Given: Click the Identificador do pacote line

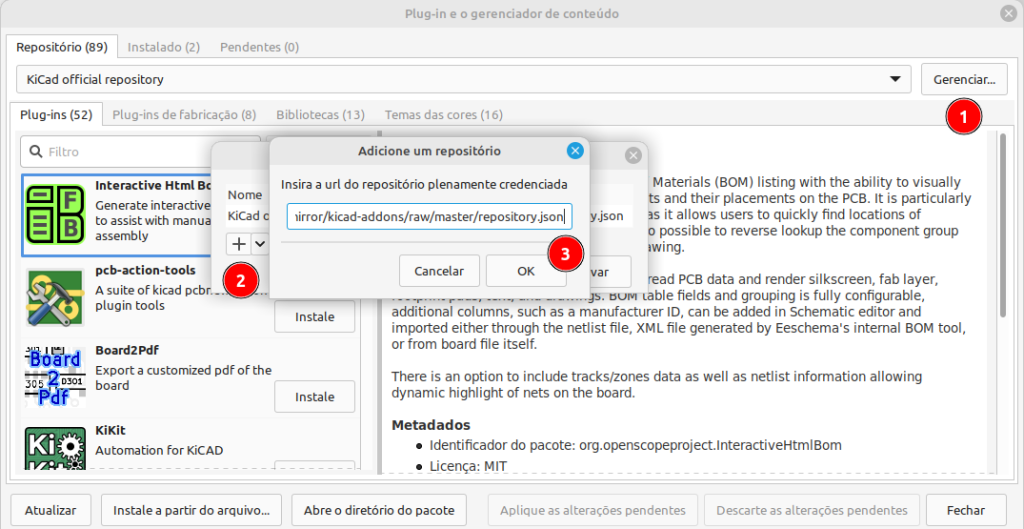Looking at the screenshot, I should (635, 445).
